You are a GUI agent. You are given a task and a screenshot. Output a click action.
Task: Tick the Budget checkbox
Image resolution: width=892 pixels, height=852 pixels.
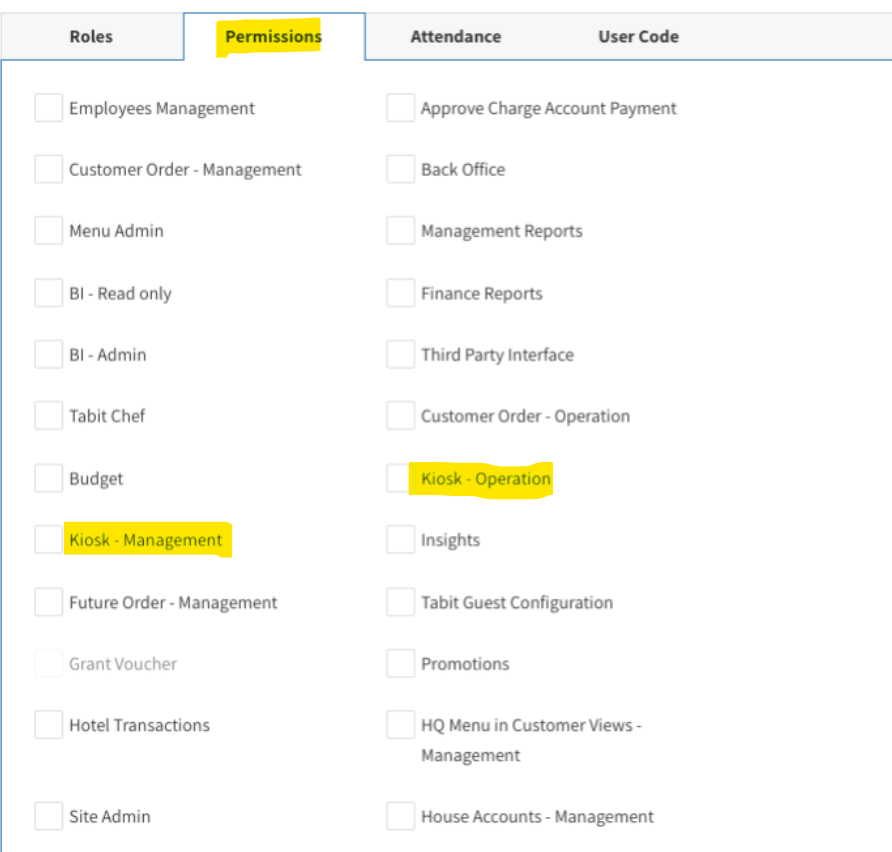49,479
